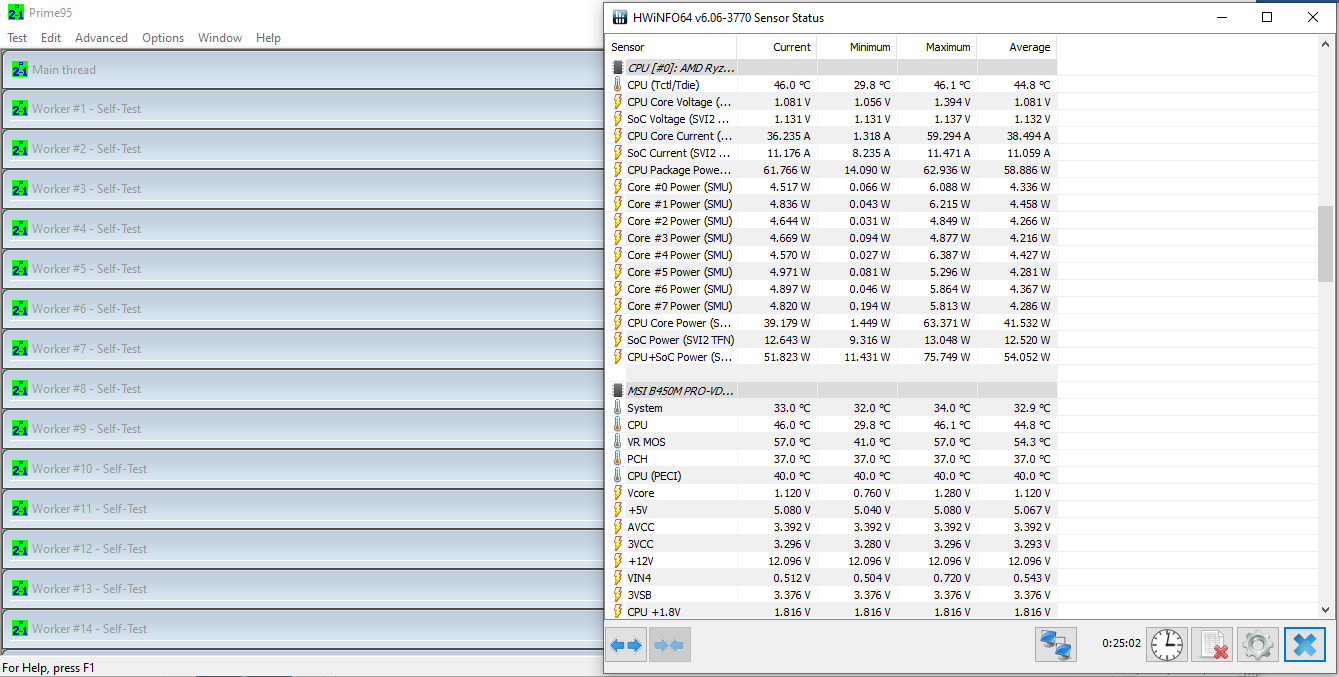Screen dimensions: 1339x677
Task: Click the HWiNFO64 title bar app icon
Action: click(621, 18)
